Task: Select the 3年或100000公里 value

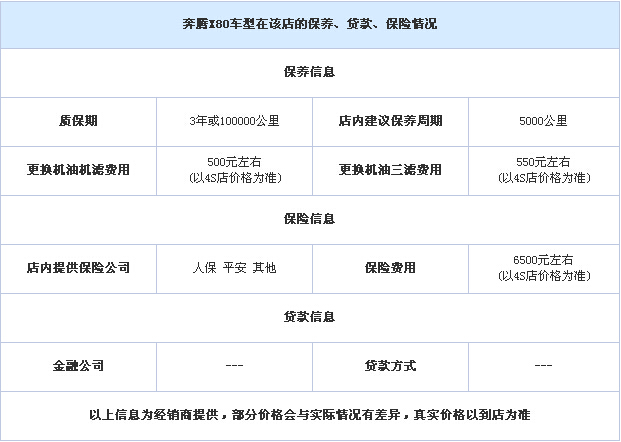Action: pyautogui.click(x=234, y=121)
